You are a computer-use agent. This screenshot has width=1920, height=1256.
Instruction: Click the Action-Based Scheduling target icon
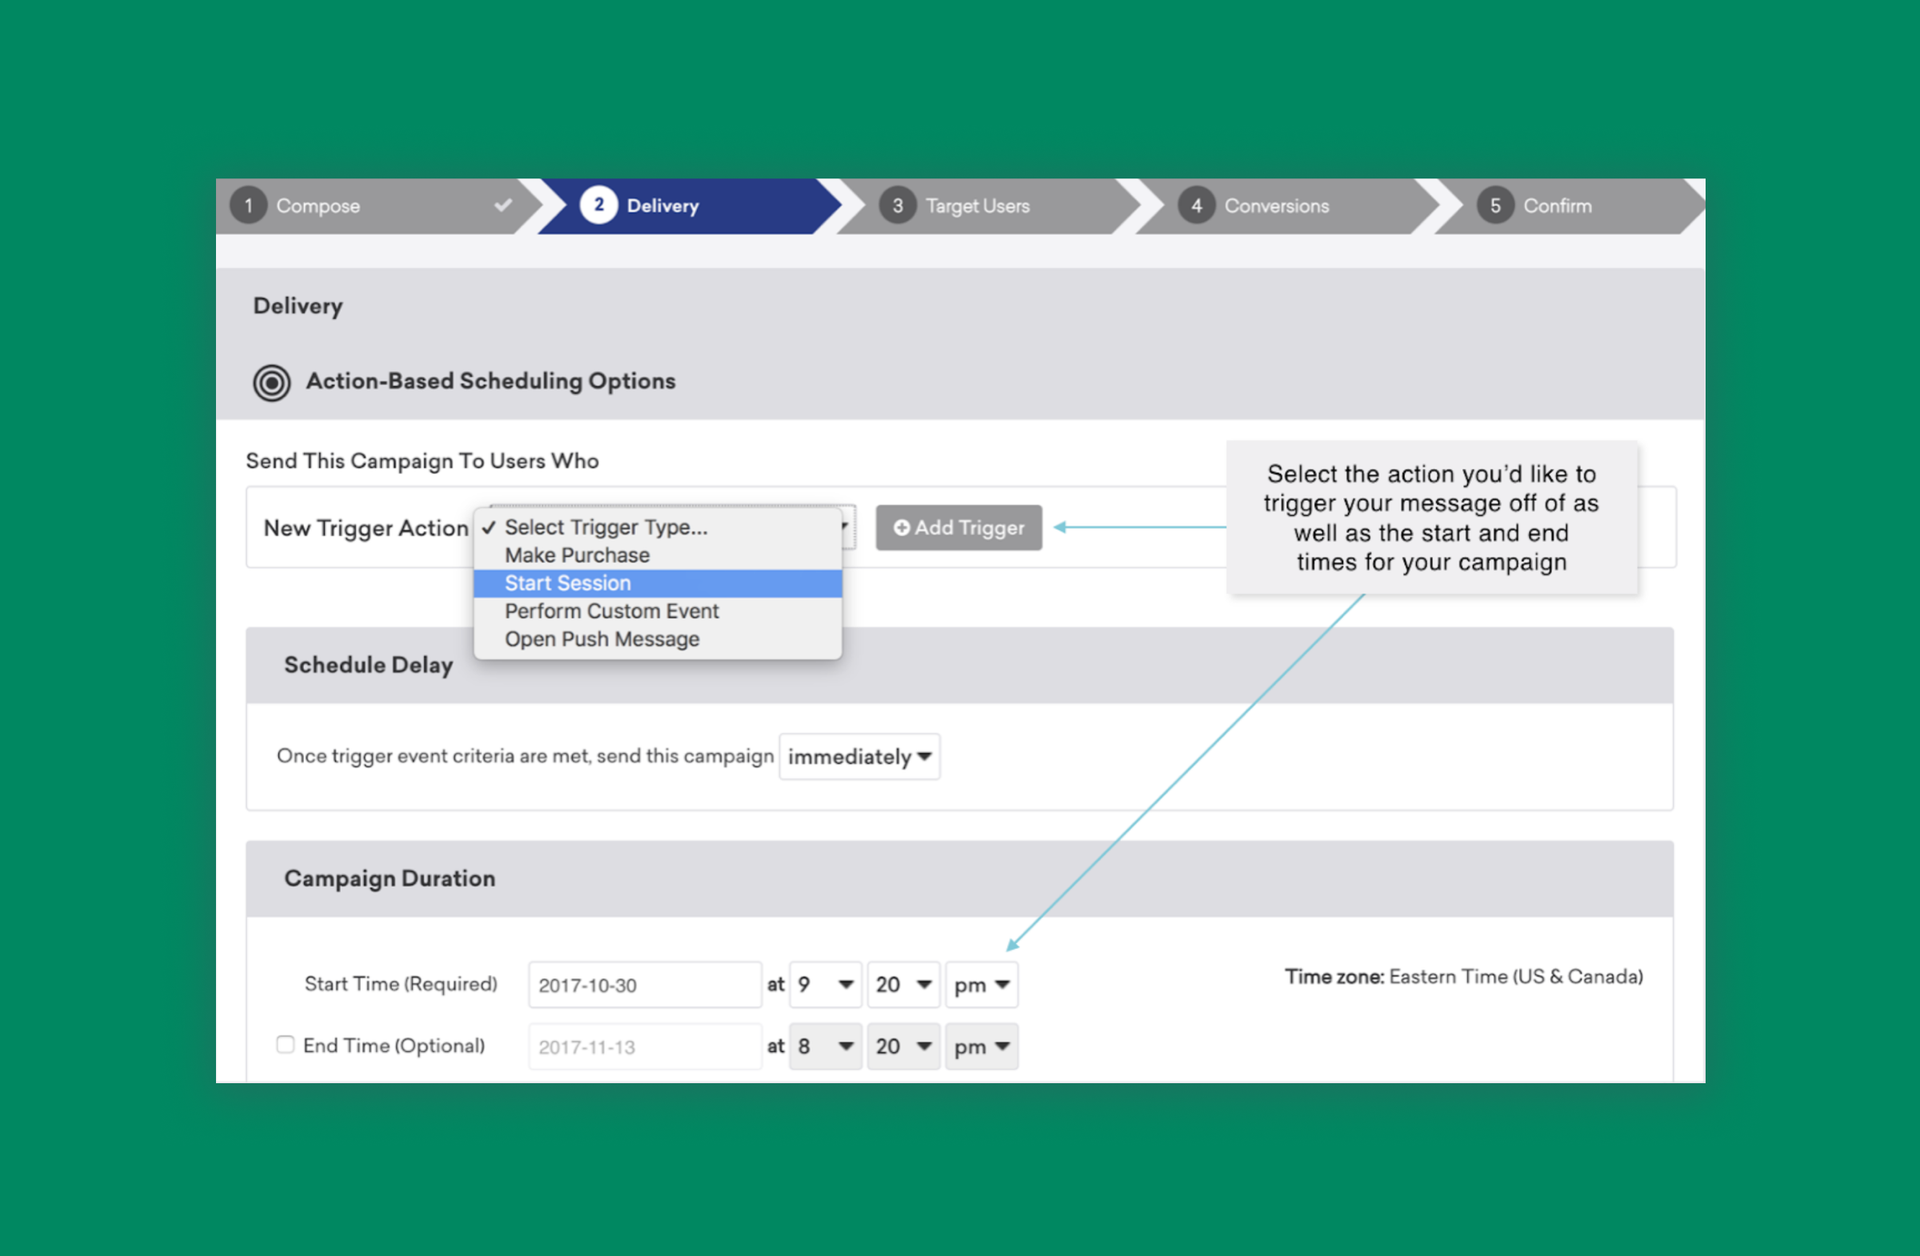(271, 382)
